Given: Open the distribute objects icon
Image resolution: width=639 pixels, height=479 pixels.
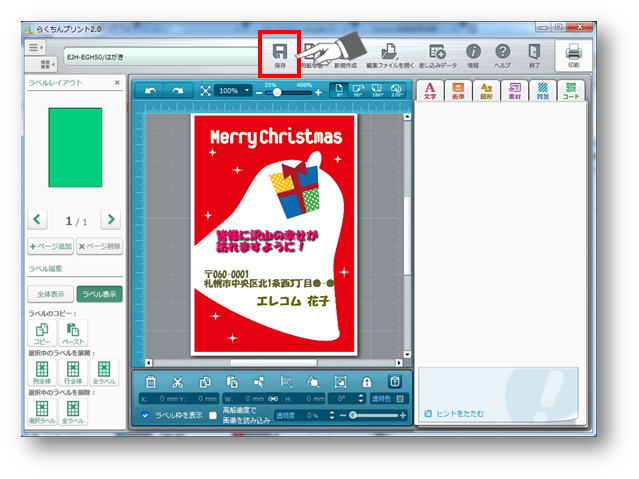Looking at the screenshot, I should [286, 382].
